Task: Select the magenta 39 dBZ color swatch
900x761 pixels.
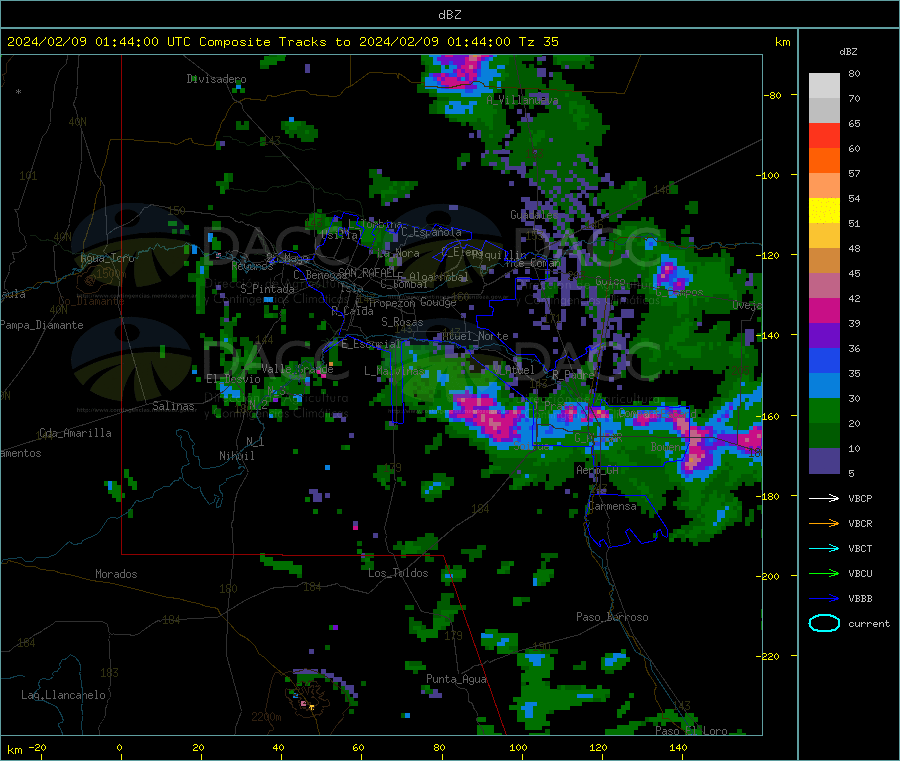Action: coord(824,310)
